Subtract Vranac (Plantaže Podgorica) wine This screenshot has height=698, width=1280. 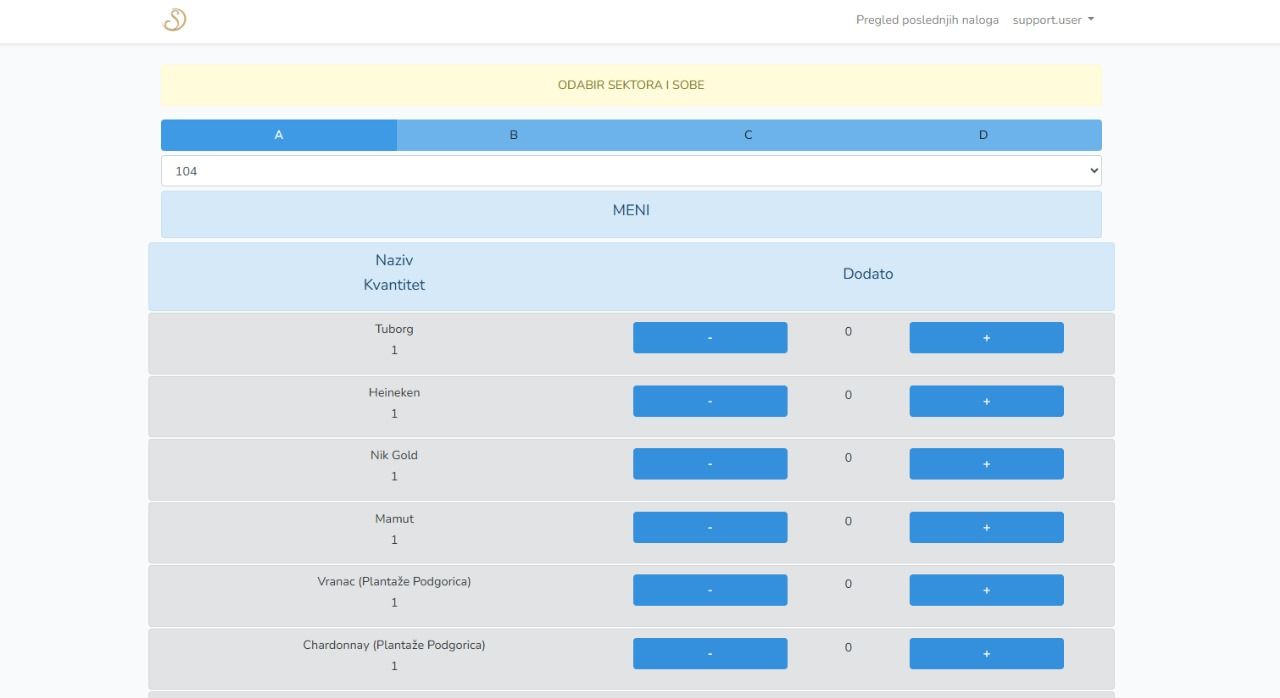pyautogui.click(x=710, y=590)
